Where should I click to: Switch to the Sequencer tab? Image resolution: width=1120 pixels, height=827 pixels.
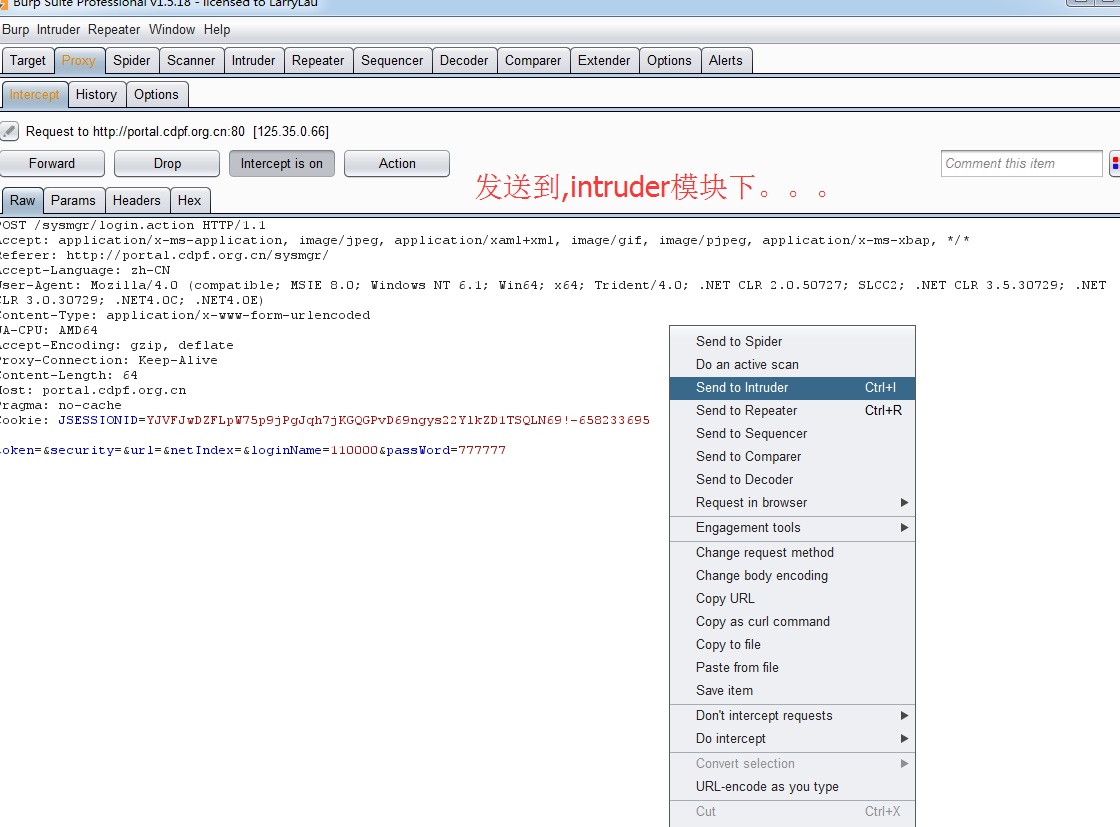pyautogui.click(x=392, y=61)
